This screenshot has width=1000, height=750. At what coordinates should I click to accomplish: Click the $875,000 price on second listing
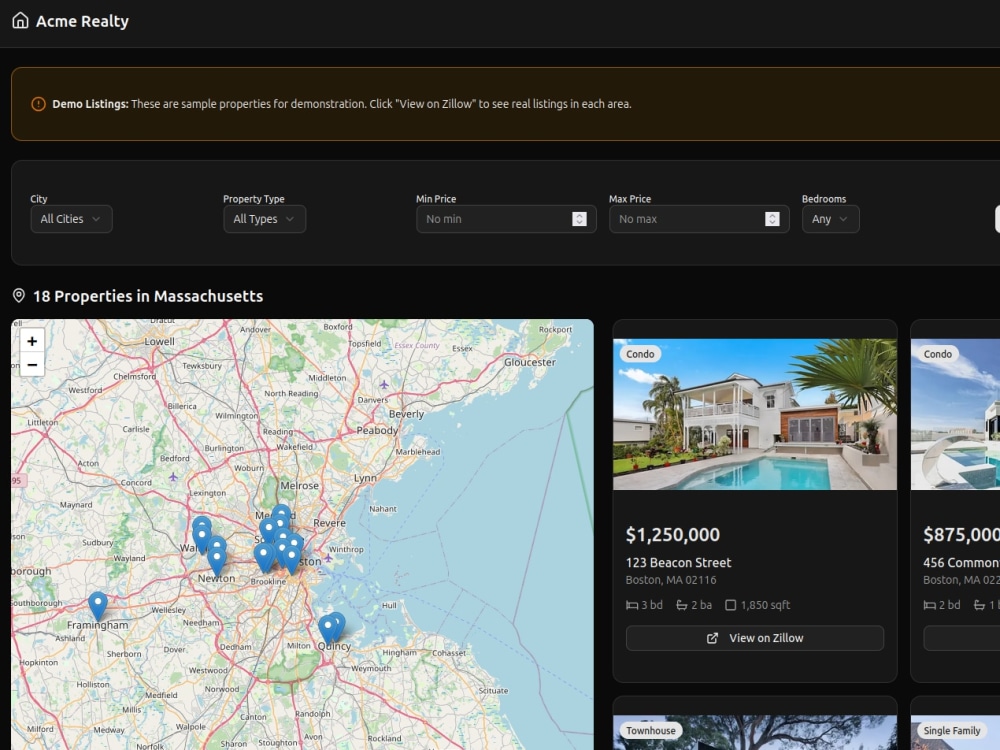coord(962,534)
